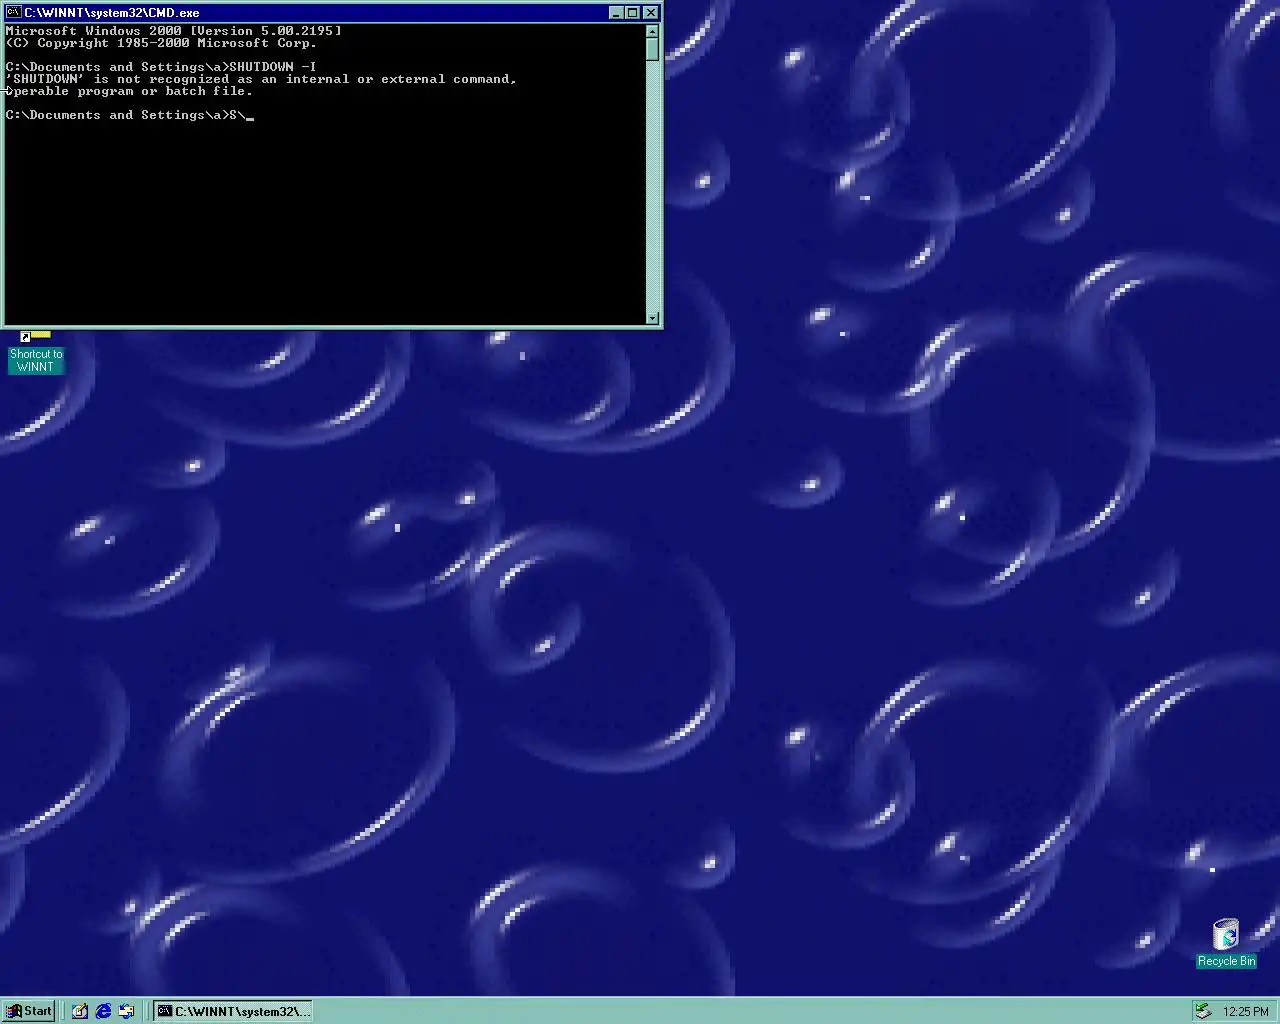This screenshot has height=1024, width=1280.
Task: Click the Show Desktop quick launch icon
Action: point(80,1011)
